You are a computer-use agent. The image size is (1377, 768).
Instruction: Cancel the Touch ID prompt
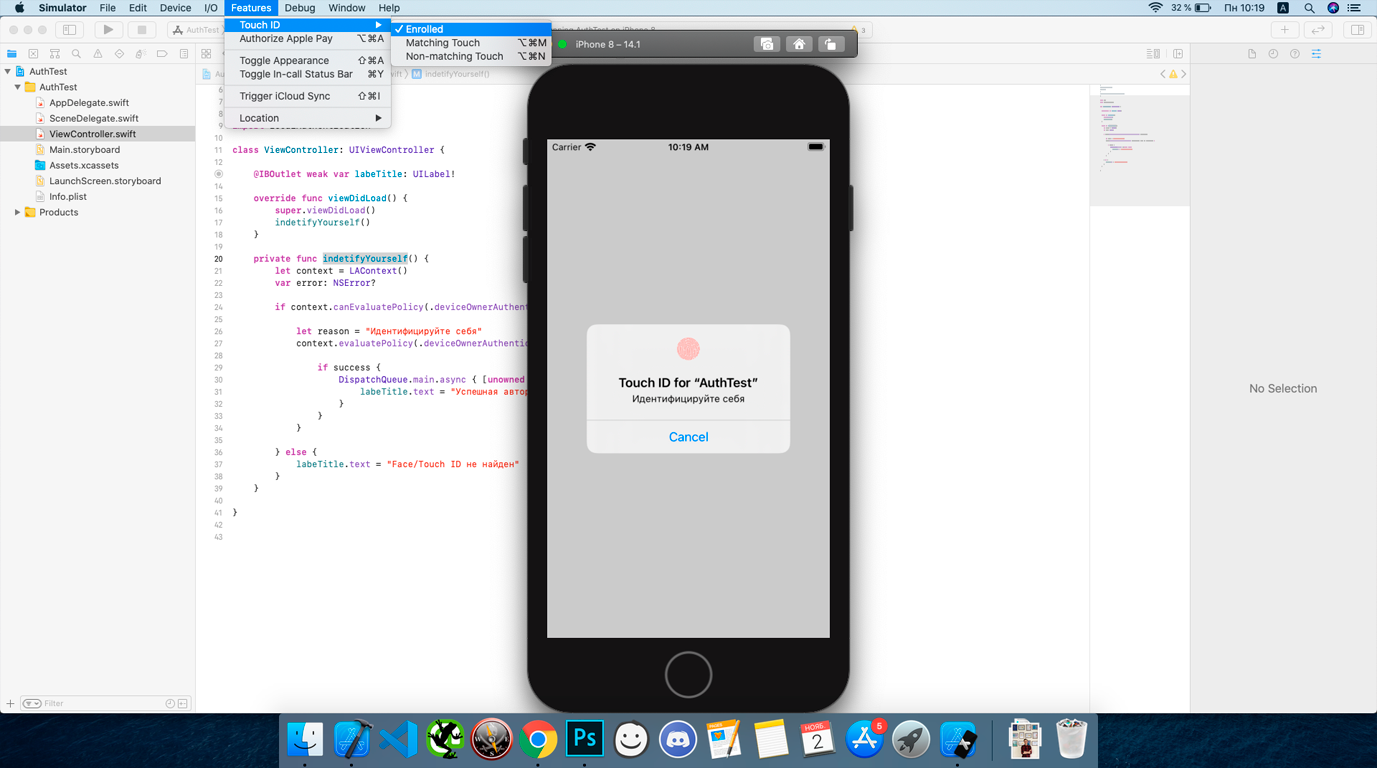(688, 437)
